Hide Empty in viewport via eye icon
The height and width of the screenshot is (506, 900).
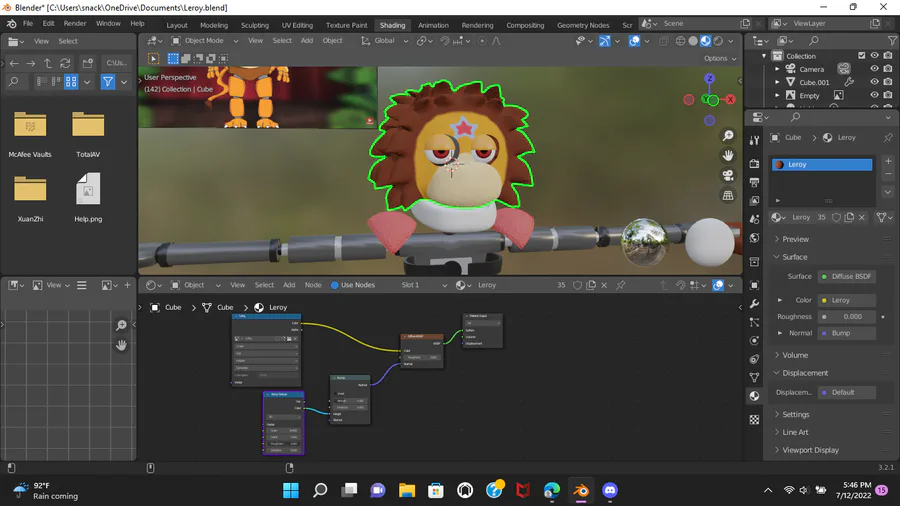[x=874, y=95]
